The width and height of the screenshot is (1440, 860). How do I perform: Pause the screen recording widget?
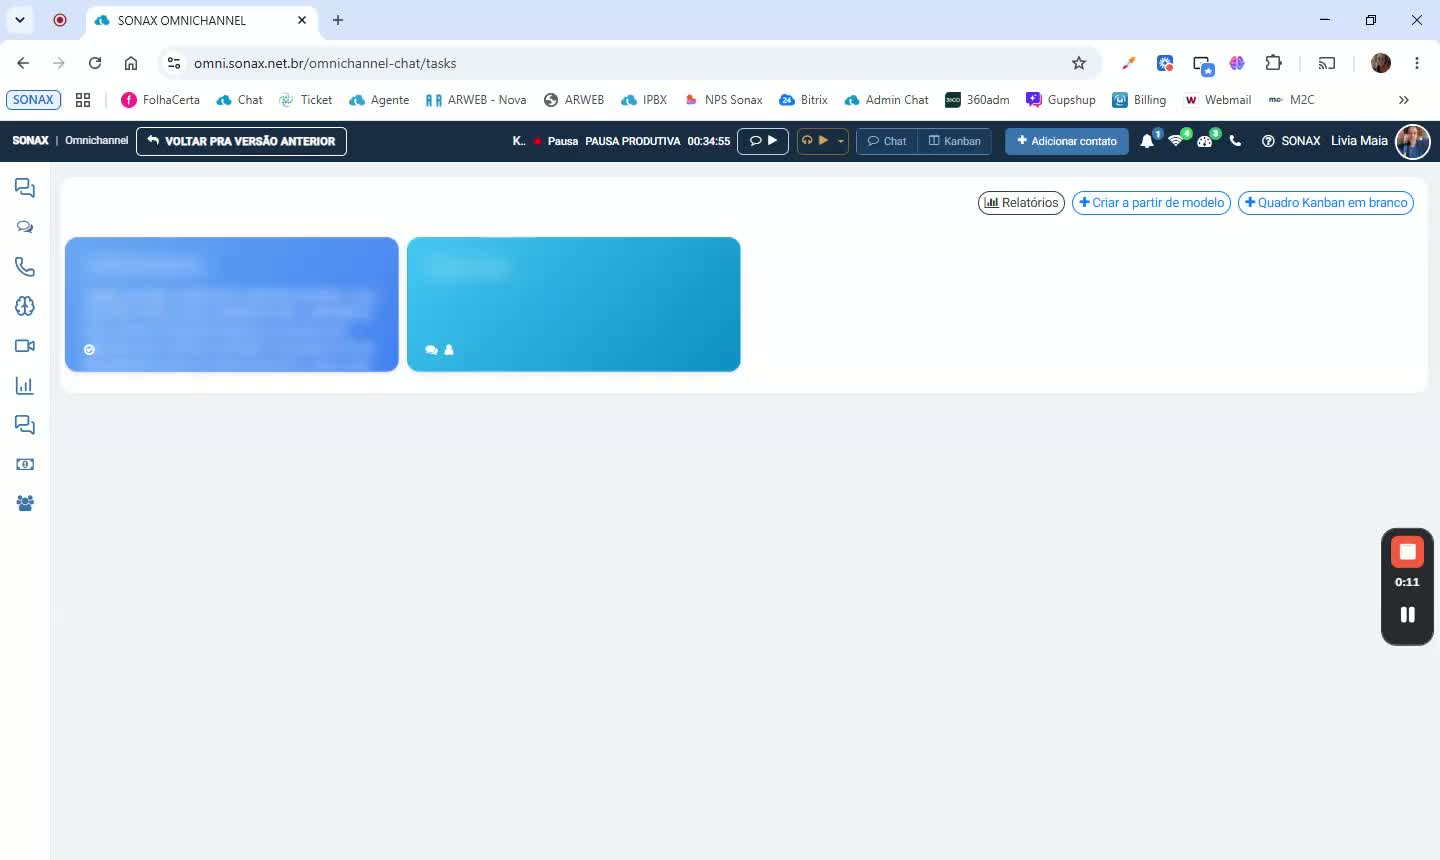tap(1407, 614)
